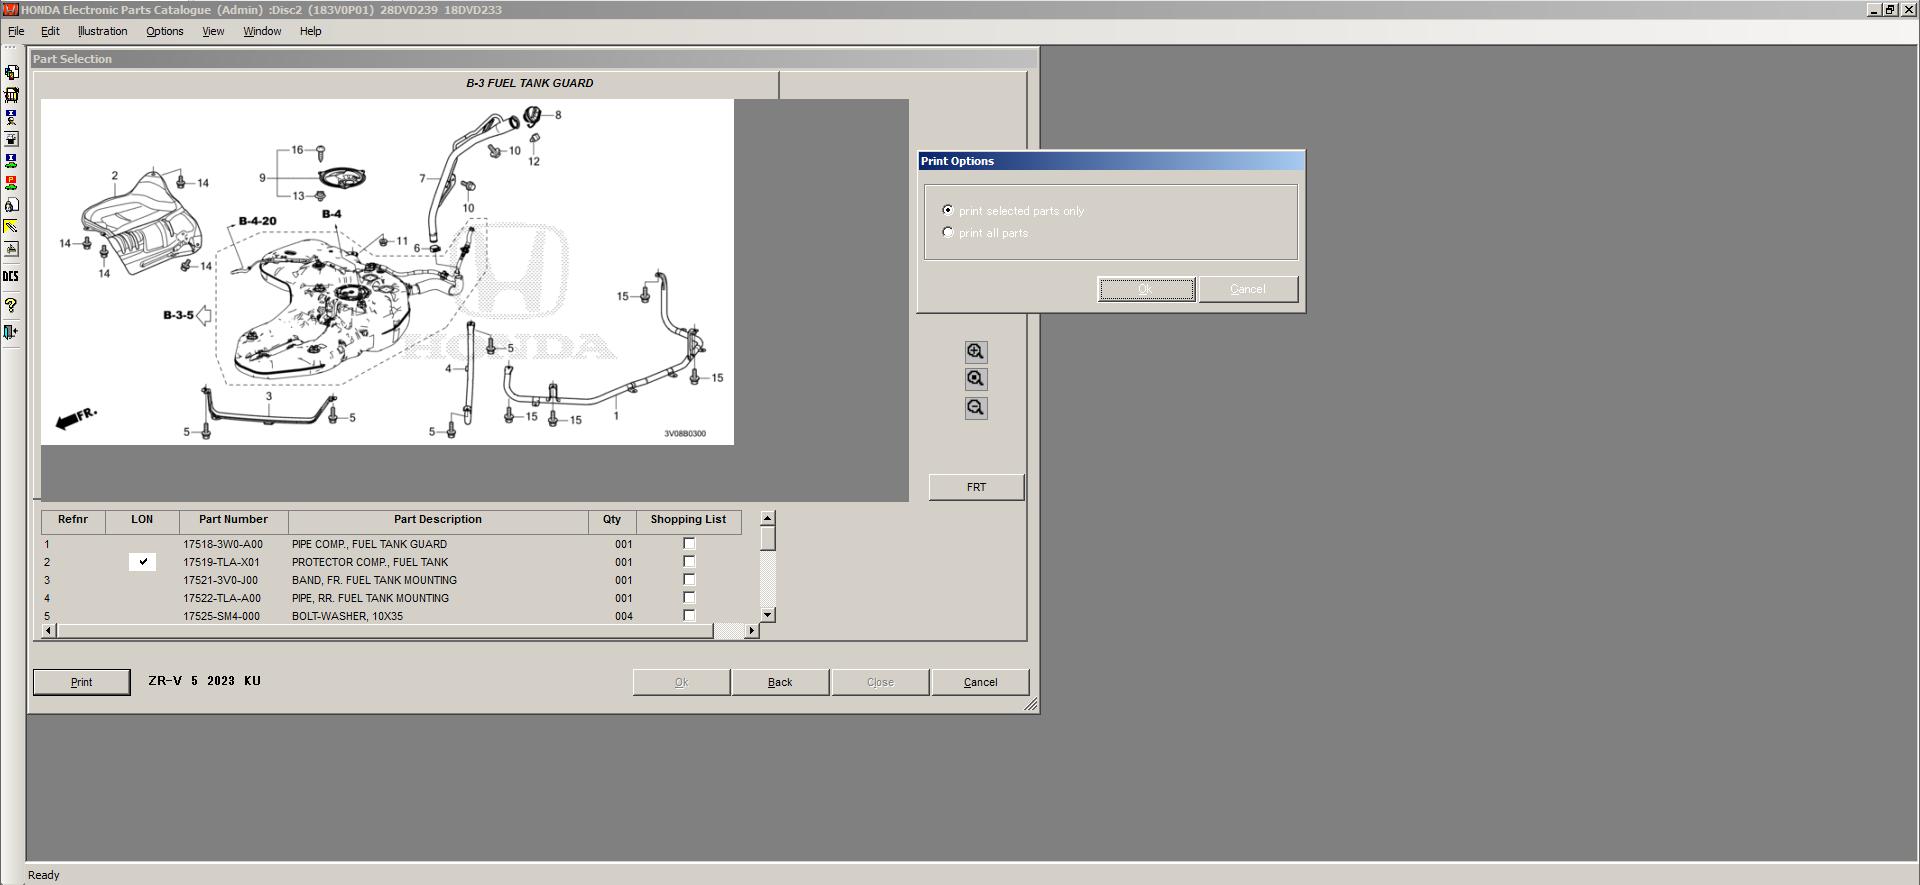Select part number 17518-3W0-A00
The height and width of the screenshot is (885, 1920).
pyautogui.click(x=223, y=544)
